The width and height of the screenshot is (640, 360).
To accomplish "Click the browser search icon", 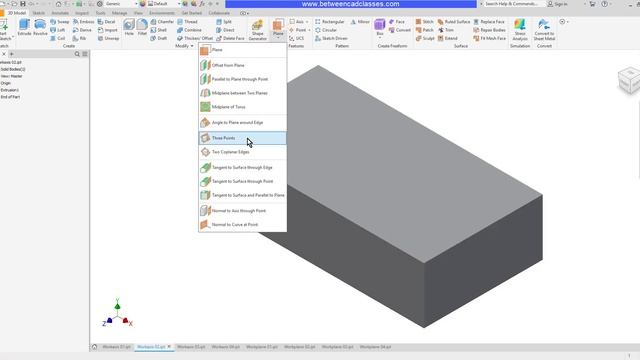I will click(x=77, y=54).
